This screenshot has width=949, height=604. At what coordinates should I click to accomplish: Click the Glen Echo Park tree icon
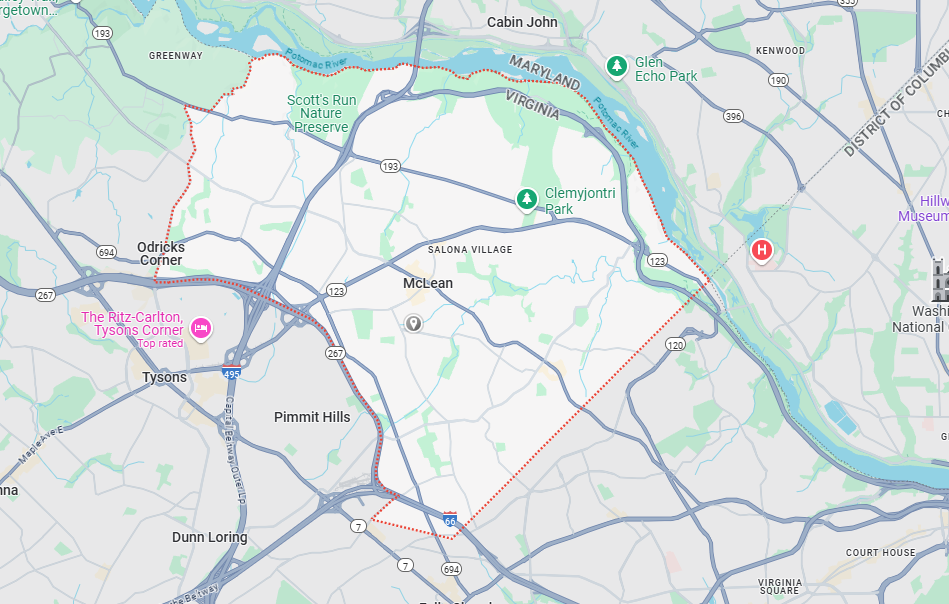click(617, 67)
